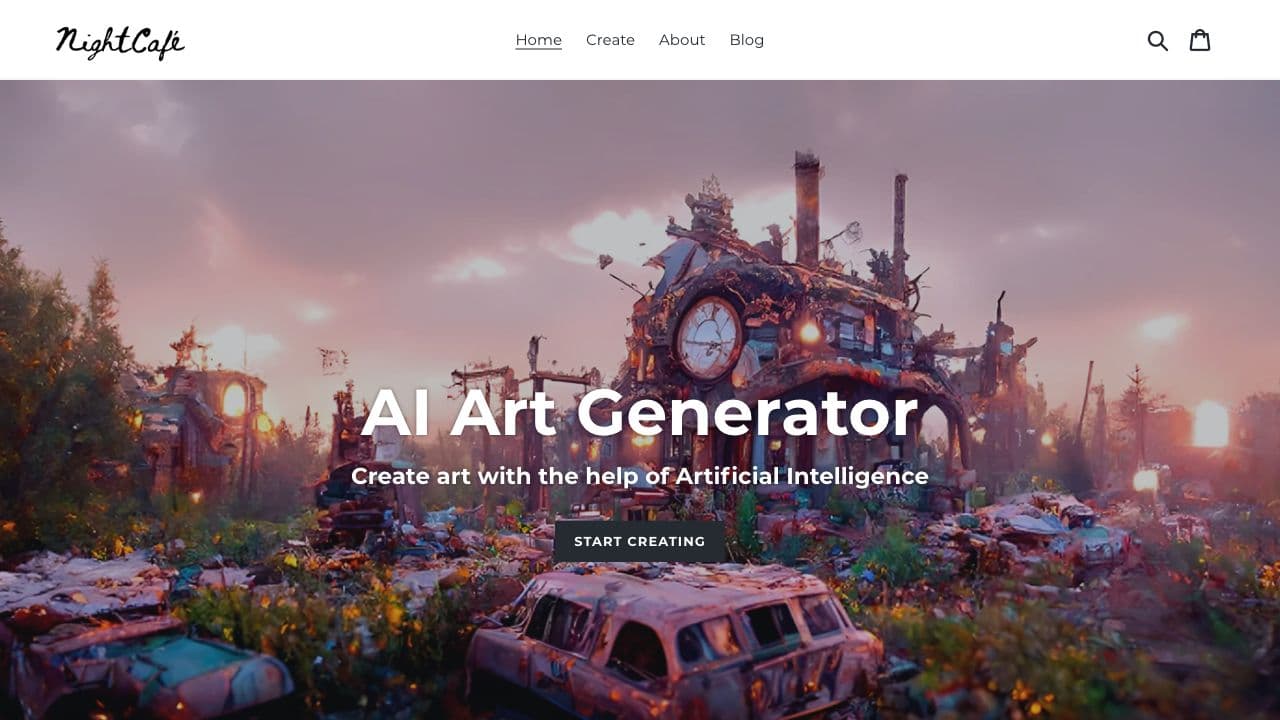The height and width of the screenshot is (720, 1280).
Task: Open the Create menu item
Action: click(x=610, y=40)
